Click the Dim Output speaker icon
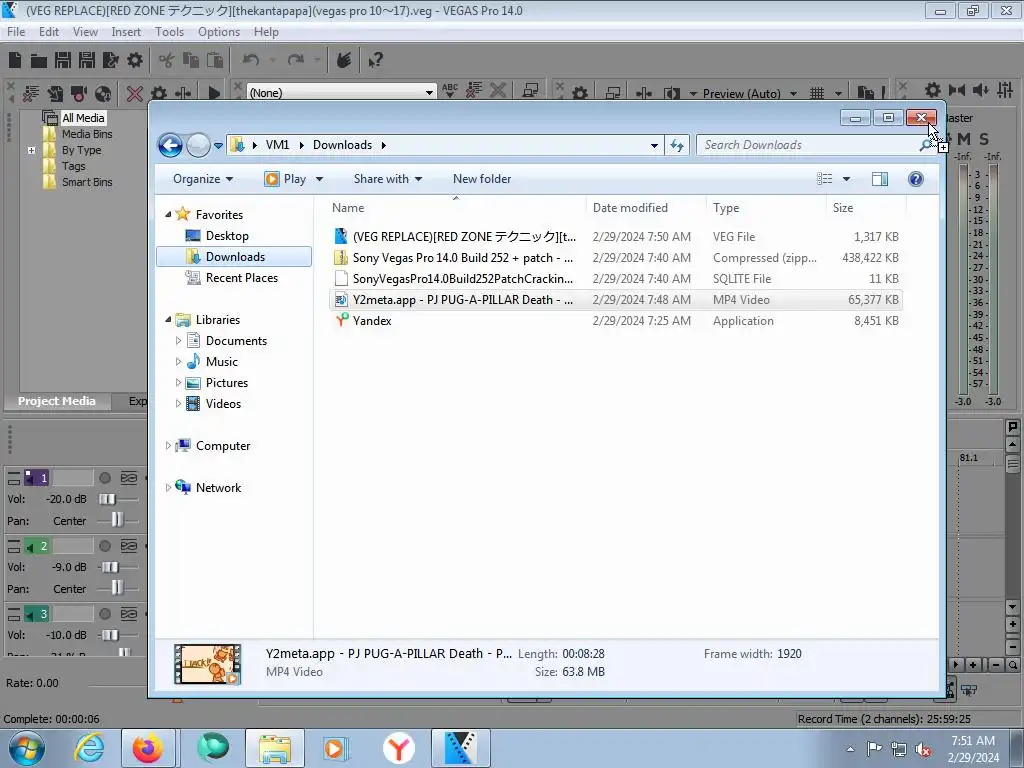Image resolution: width=1024 pixels, height=768 pixels. click(x=980, y=90)
